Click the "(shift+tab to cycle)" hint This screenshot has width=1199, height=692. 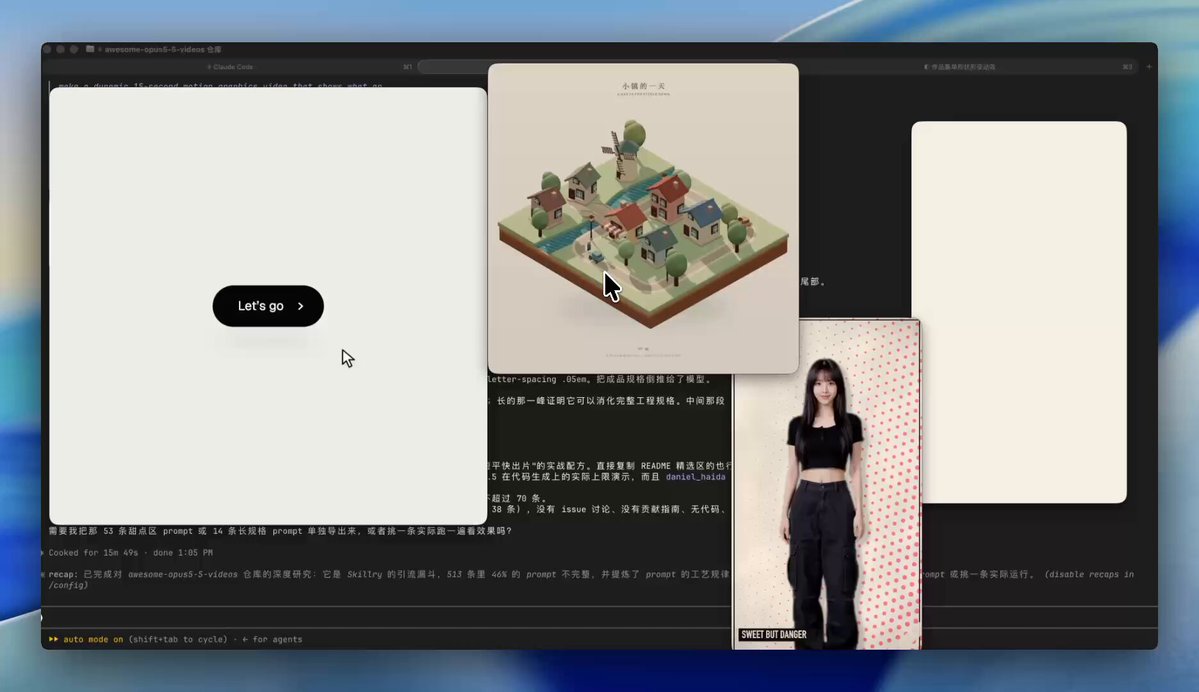[x=177, y=639]
